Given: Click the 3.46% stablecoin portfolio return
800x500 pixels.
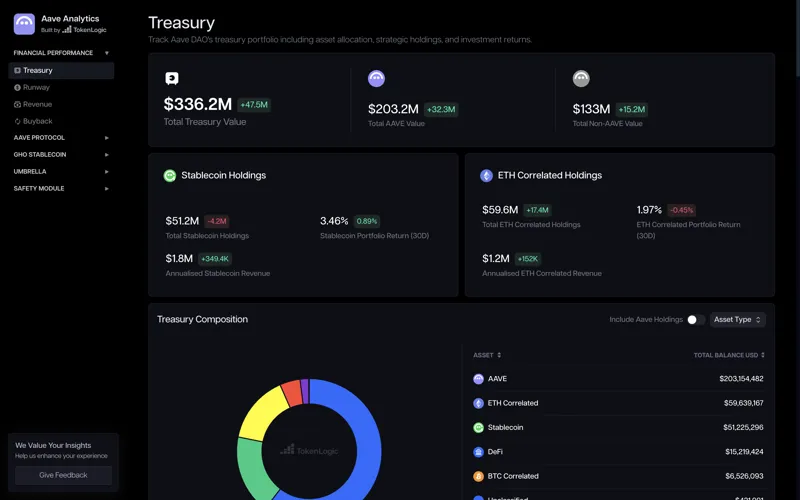Looking at the screenshot, I should coord(334,221).
